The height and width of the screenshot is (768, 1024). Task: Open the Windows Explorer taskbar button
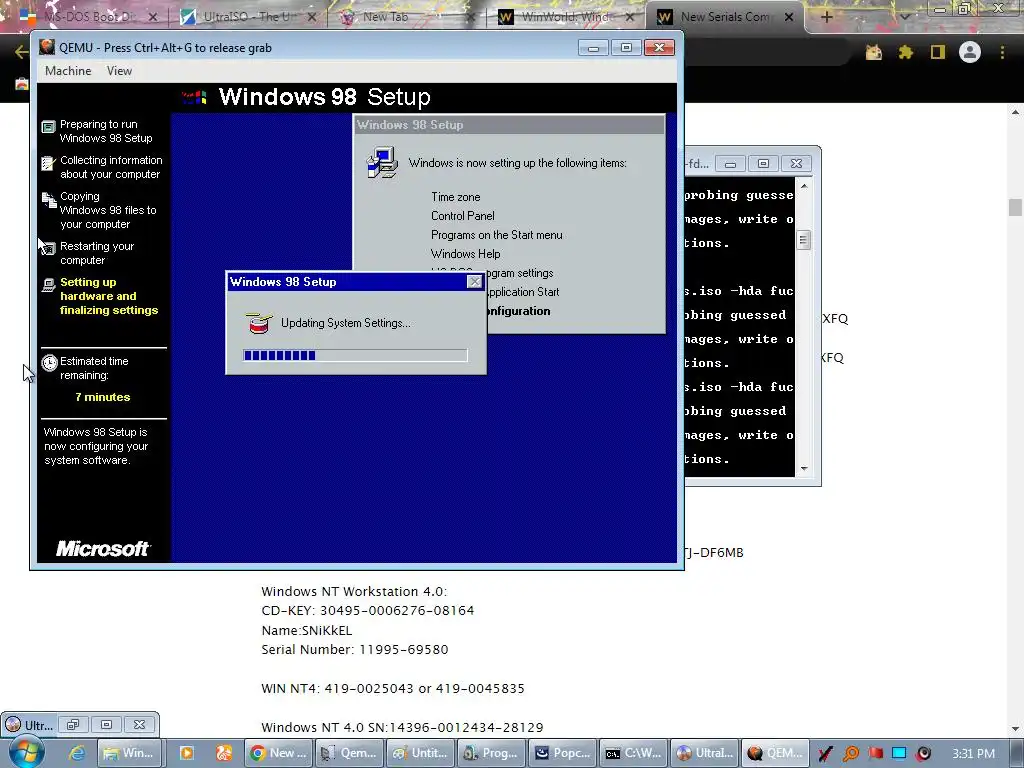130,753
